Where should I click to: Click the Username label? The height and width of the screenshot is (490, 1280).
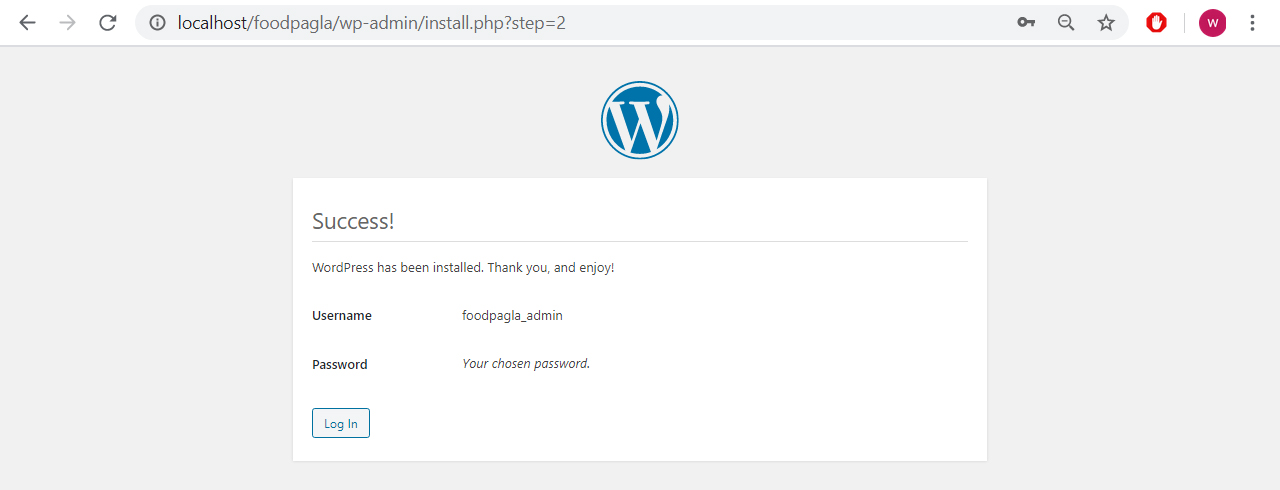point(342,316)
